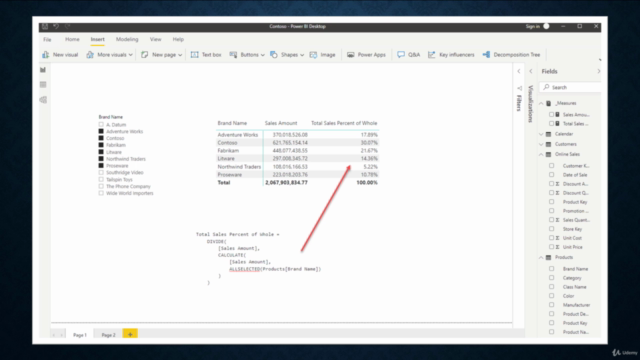Viewport: 640px width, 360px height.
Task: Click the Calendar table icon
Action: [549, 134]
